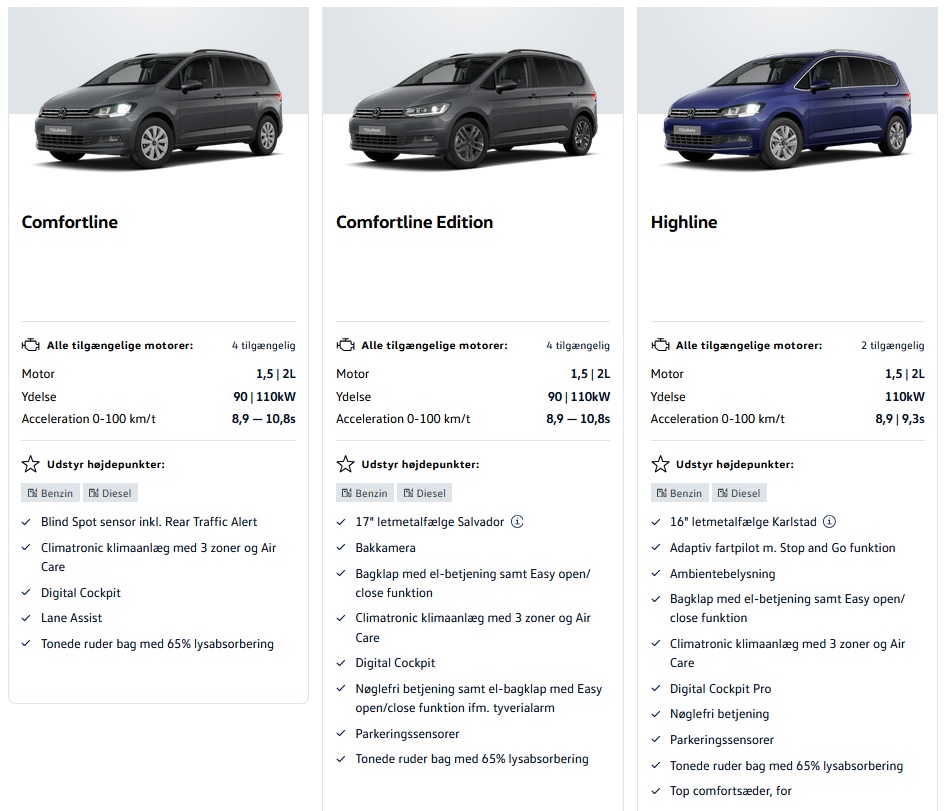This screenshot has height=811, width=951.
Task: Select Diesel tag in Comfortline card
Action: 110,493
